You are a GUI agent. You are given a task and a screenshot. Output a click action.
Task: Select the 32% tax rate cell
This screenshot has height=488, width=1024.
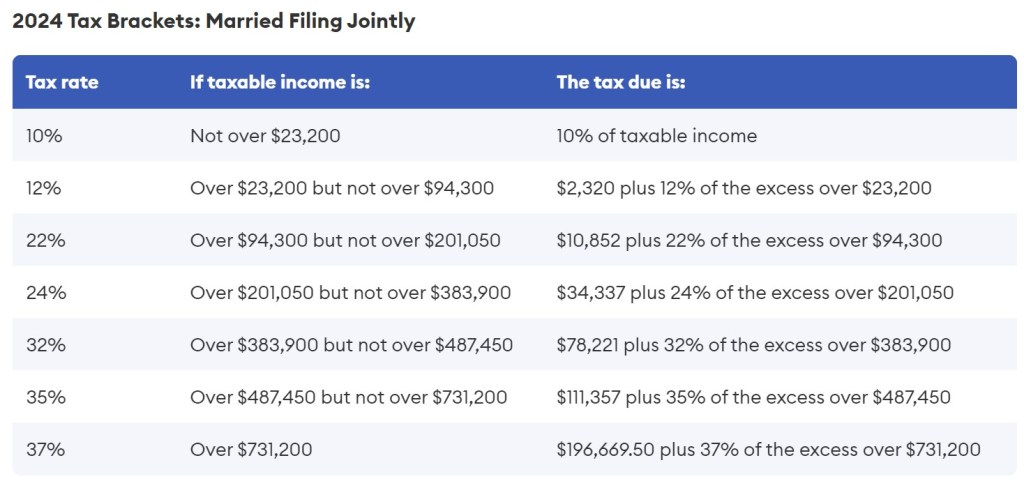[x=45, y=345]
